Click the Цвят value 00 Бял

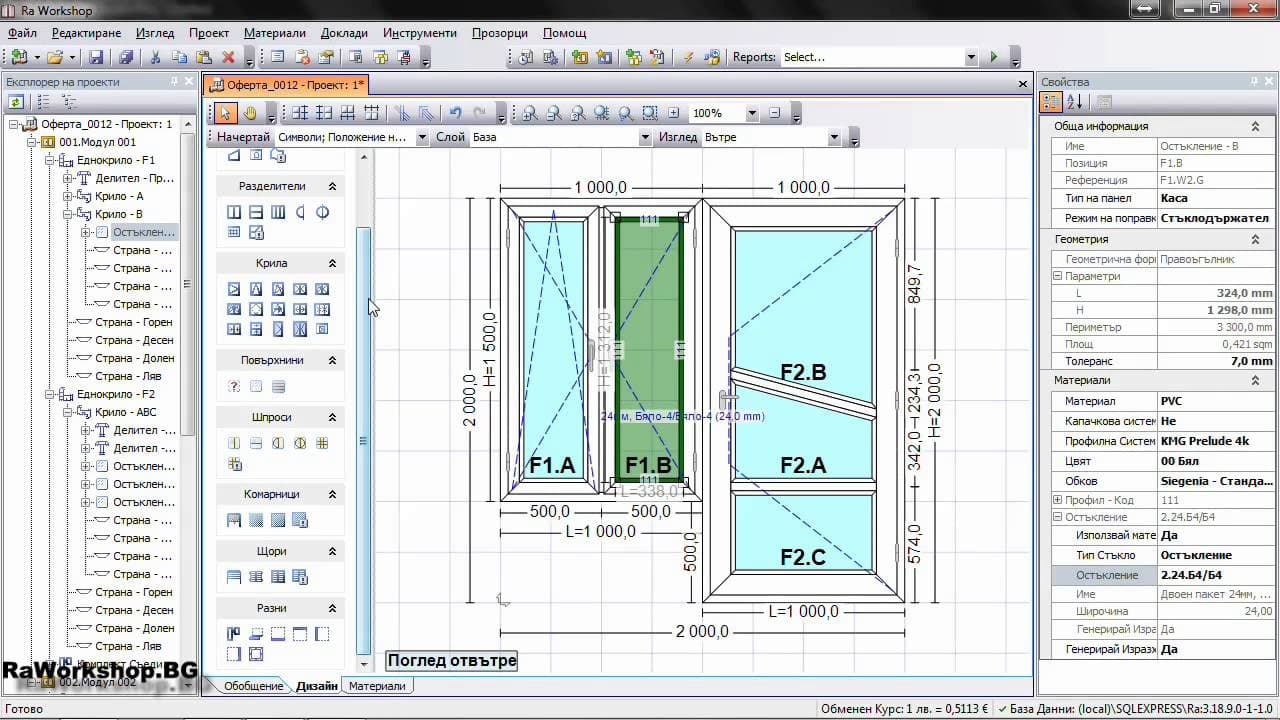click(1215, 461)
